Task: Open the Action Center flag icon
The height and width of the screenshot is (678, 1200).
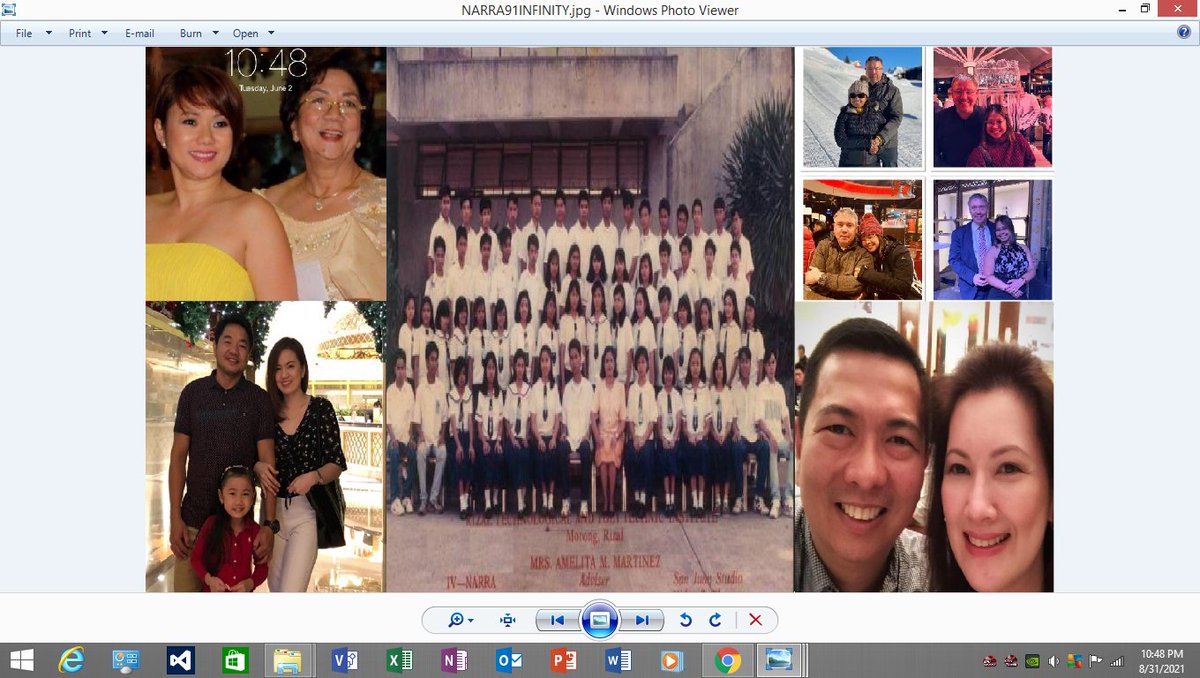Action: pyautogui.click(x=1095, y=661)
